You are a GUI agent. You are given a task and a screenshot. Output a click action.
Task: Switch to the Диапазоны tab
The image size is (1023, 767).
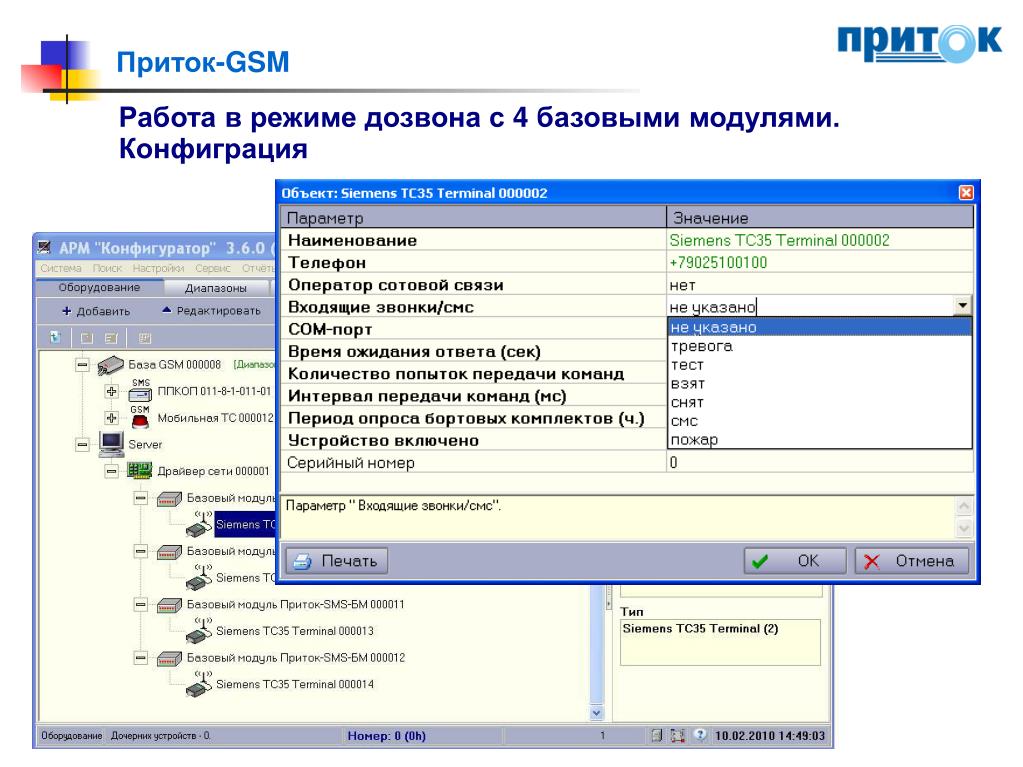pyautogui.click(x=216, y=288)
